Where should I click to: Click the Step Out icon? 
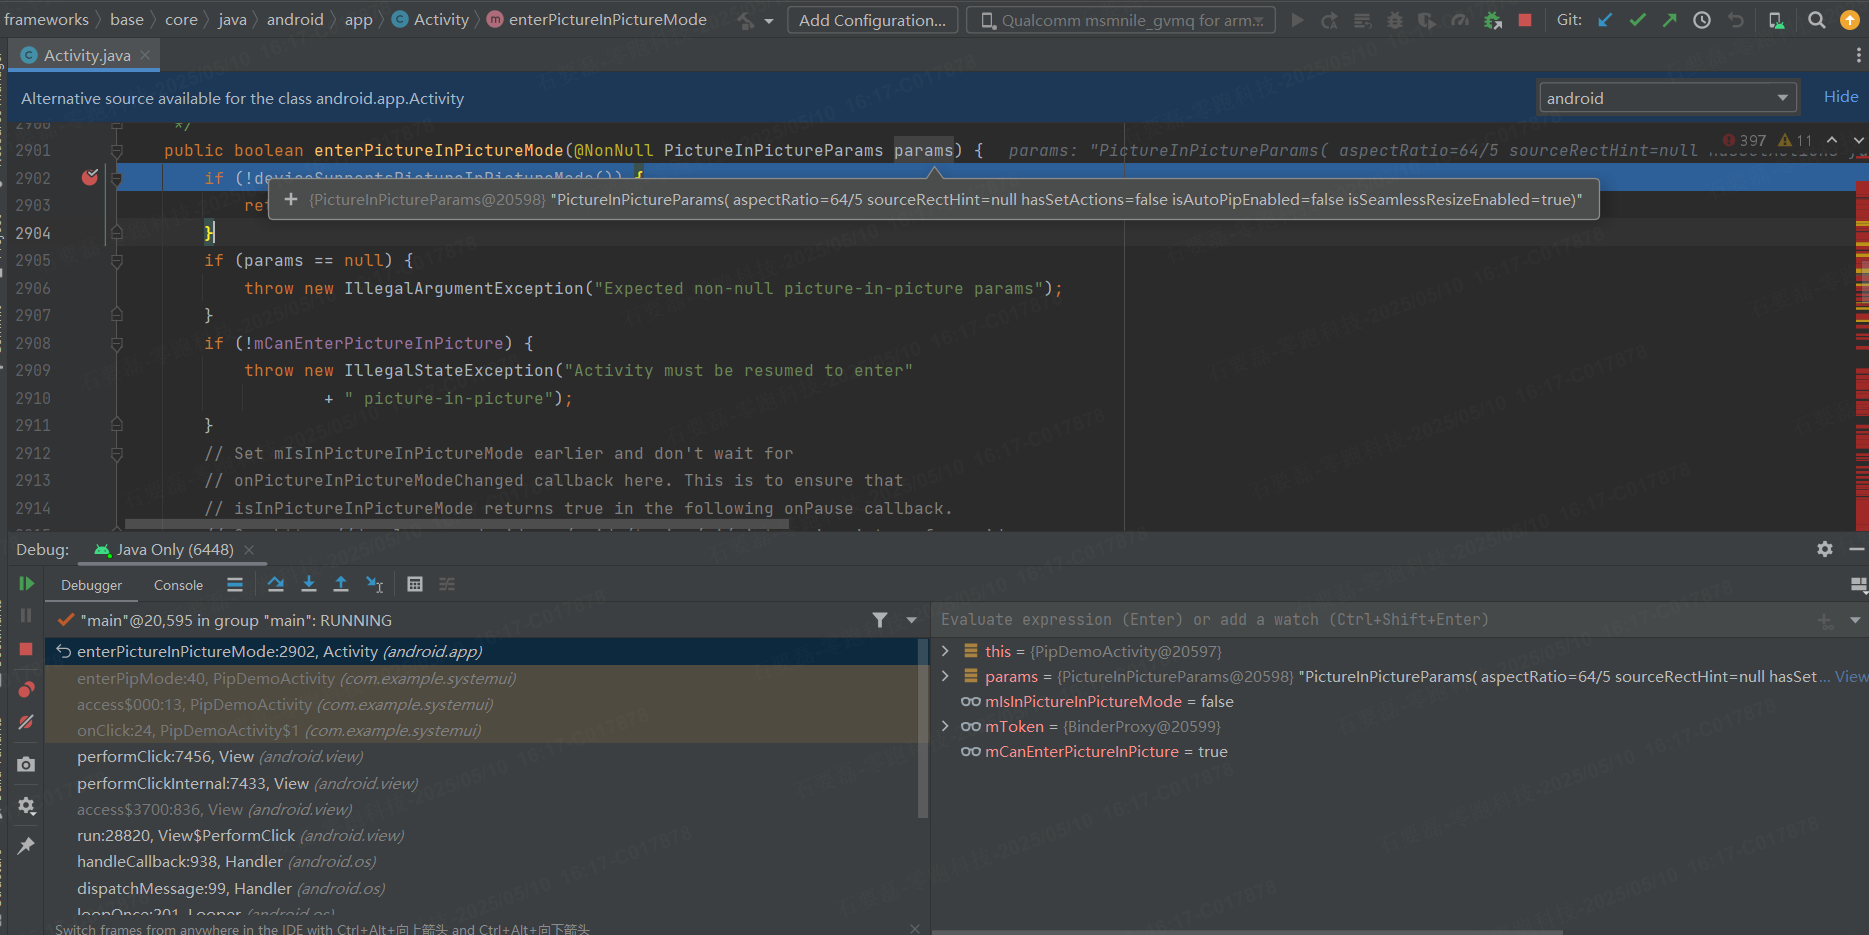(341, 584)
